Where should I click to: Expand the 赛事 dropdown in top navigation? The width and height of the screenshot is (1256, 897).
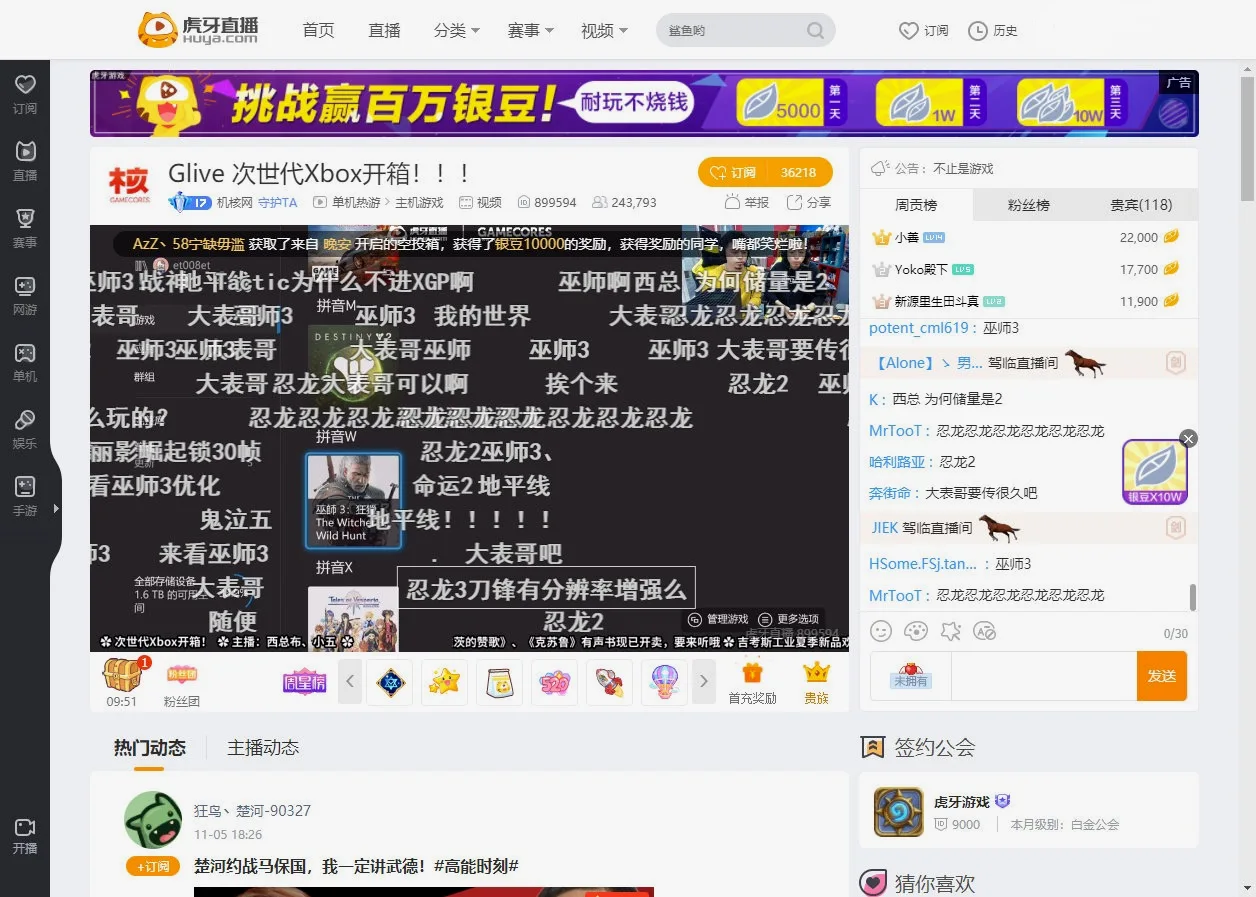coord(530,31)
